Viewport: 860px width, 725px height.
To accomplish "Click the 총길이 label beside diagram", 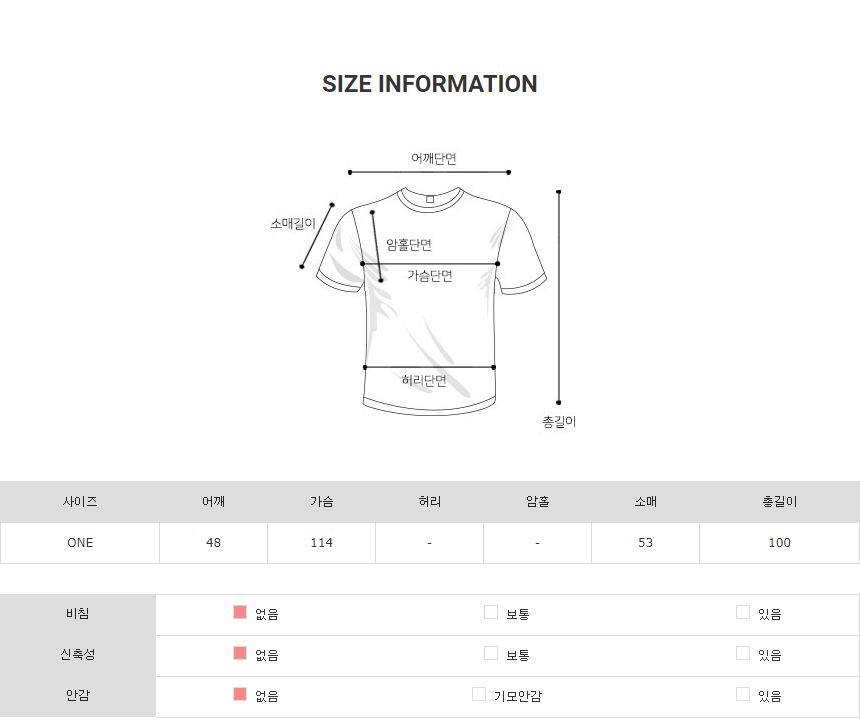I will pyautogui.click(x=559, y=422).
